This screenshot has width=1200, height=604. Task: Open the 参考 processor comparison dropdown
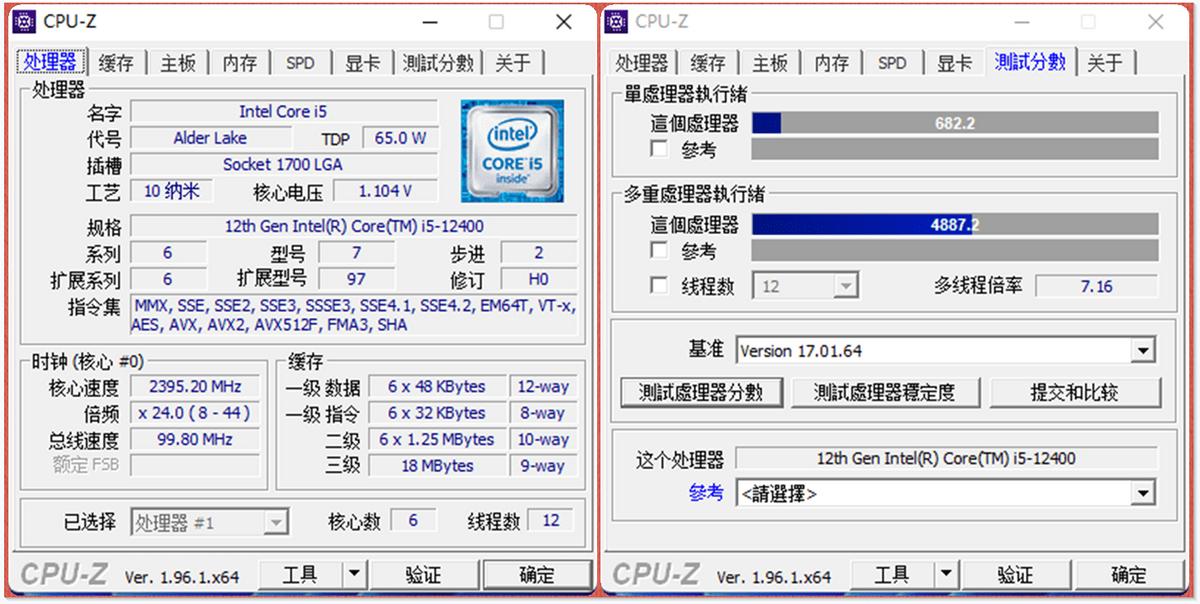[x=1141, y=492]
